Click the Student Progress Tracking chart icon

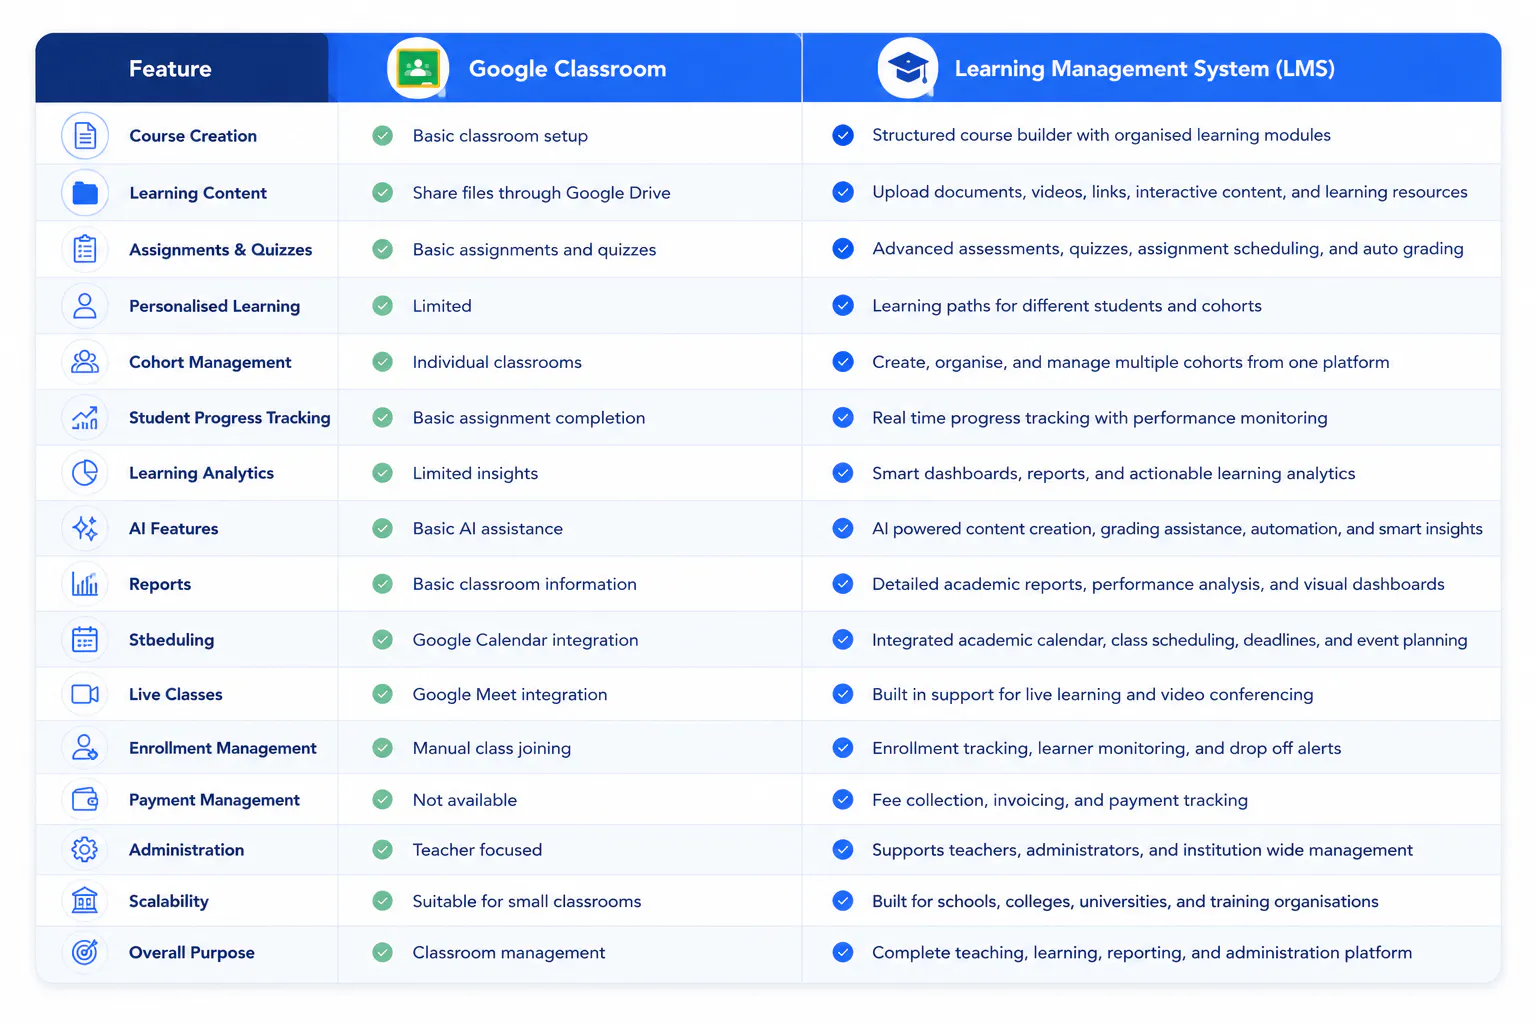point(85,418)
